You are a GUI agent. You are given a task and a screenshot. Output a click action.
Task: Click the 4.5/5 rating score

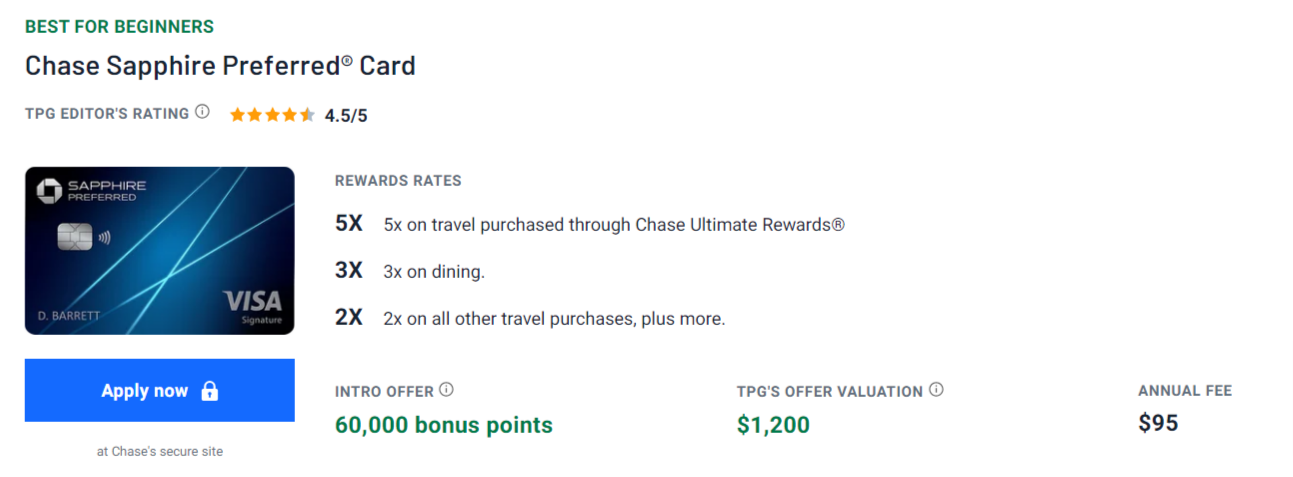346,115
